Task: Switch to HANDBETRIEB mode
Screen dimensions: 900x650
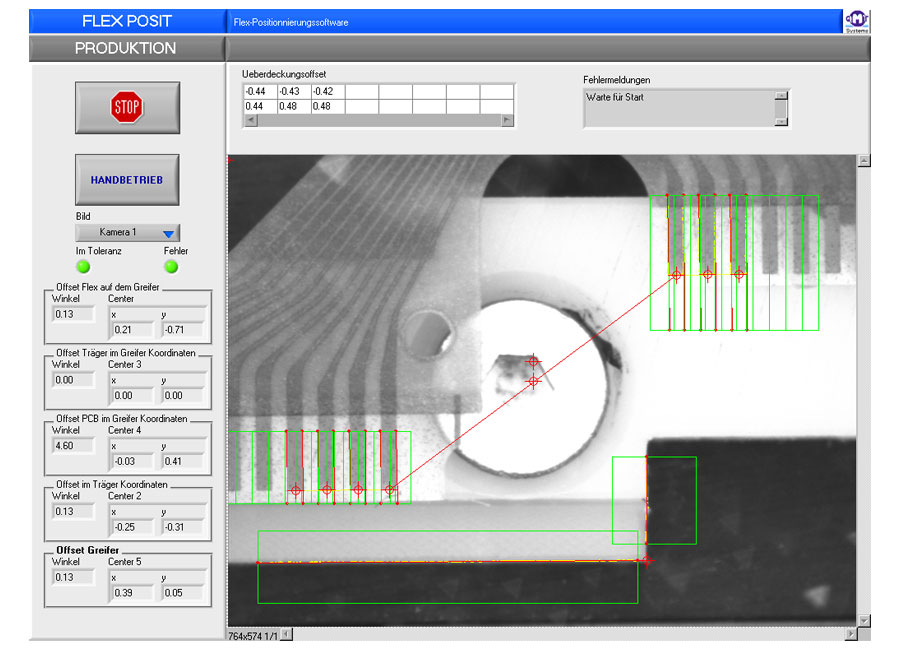Action: 127,180
